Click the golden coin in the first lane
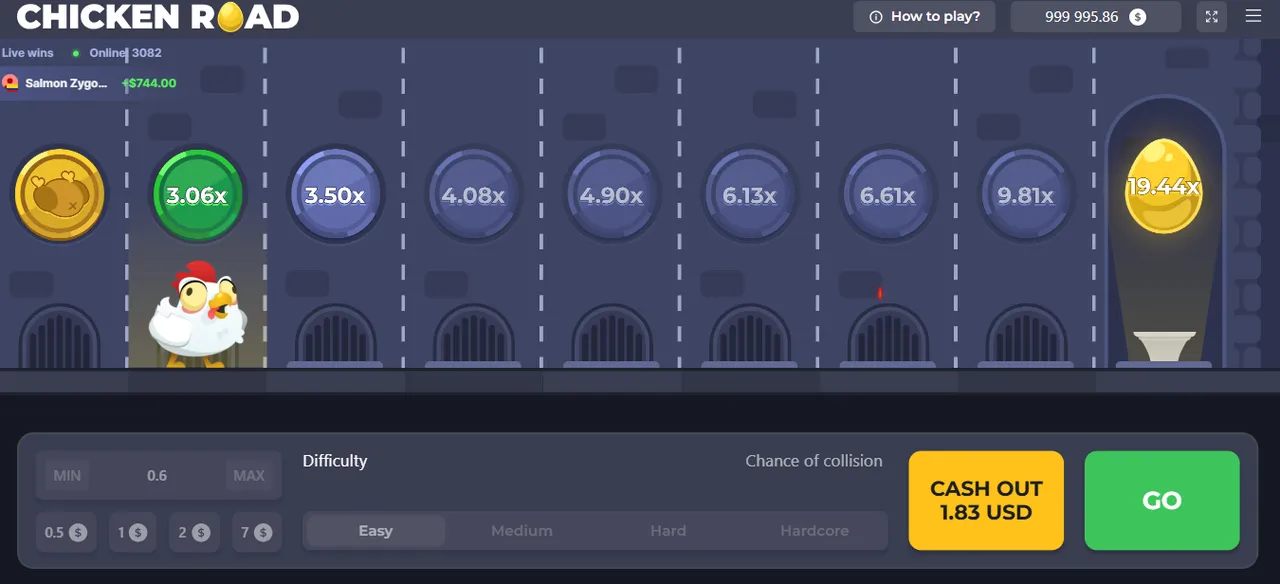 pyautogui.click(x=59, y=195)
